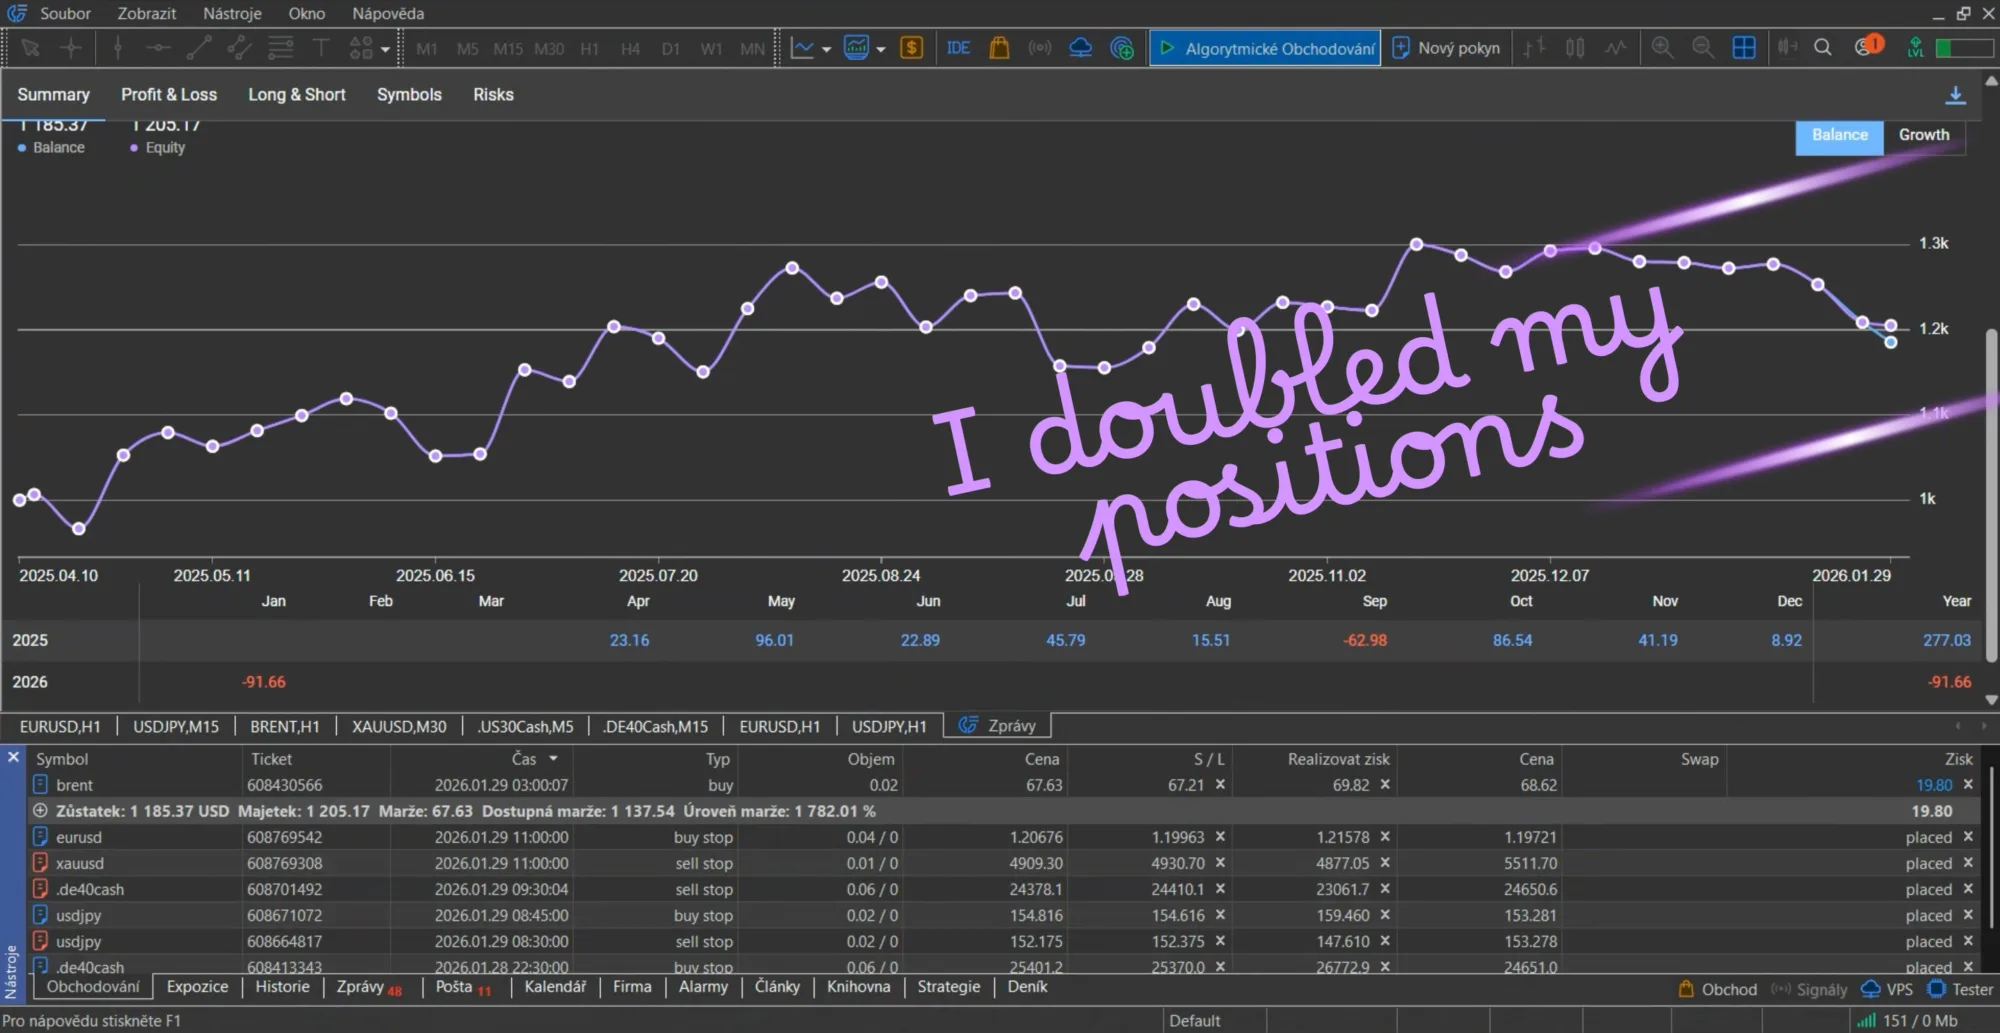
Task: Switch to the Profit & Loss tab
Action: coord(169,94)
